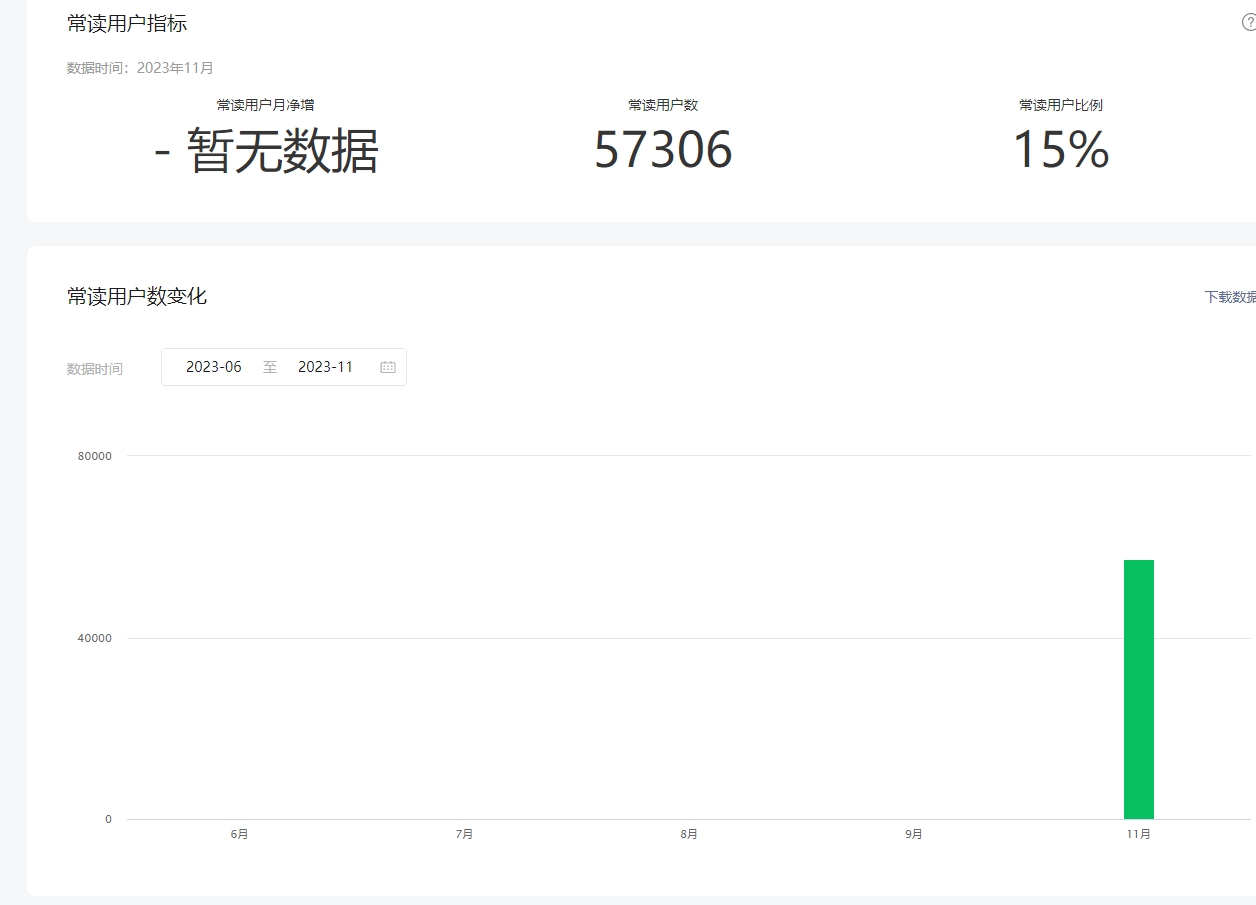Click the 常读用户比例 metric label
This screenshot has width=1256, height=905.
click(1061, 105)
